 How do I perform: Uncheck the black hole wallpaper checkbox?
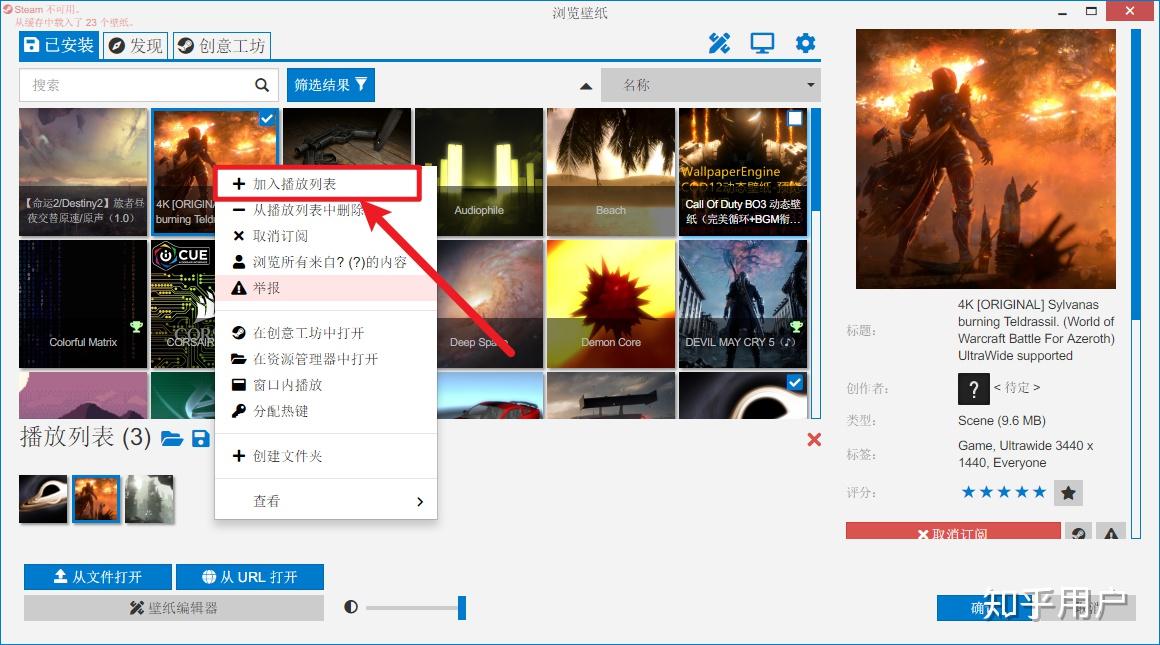coord(795,382)
